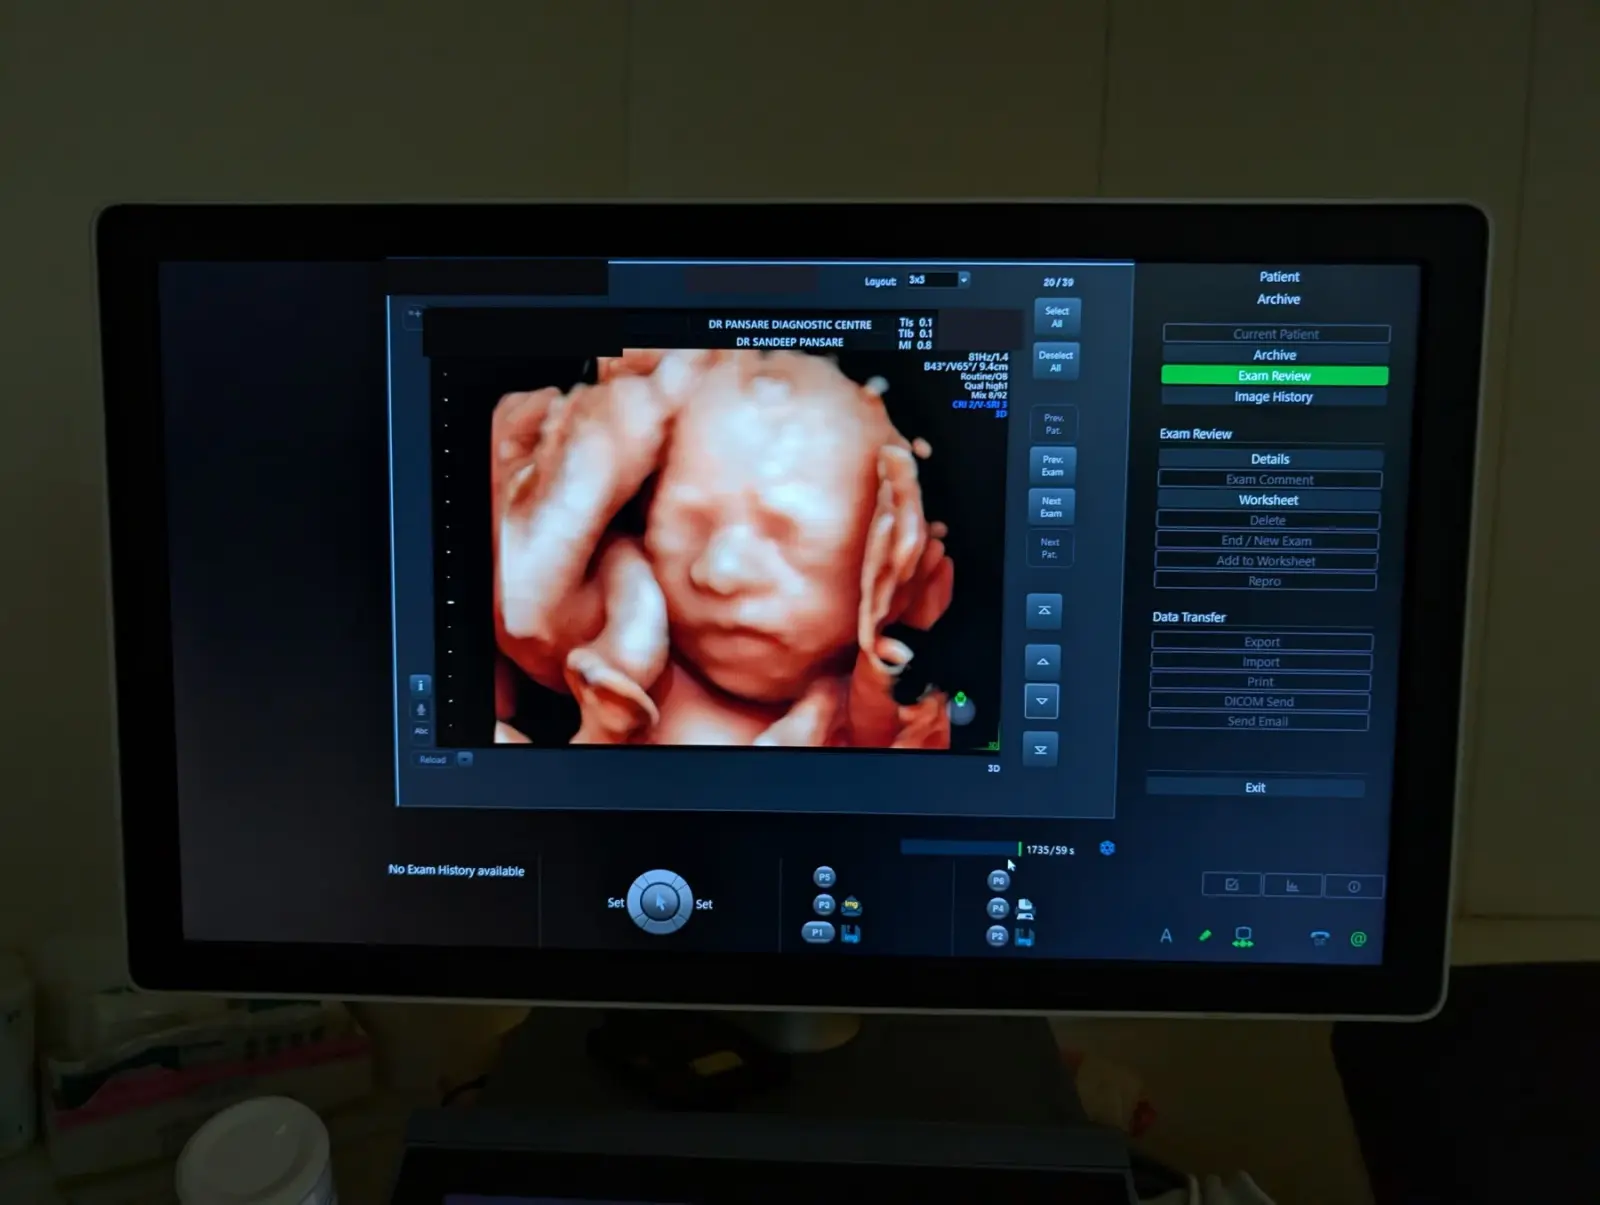Image resolution: width=1600 pixels, height=1205 pixels.
Task: Click the Img envelope icon next to P3
Action: 851,905
